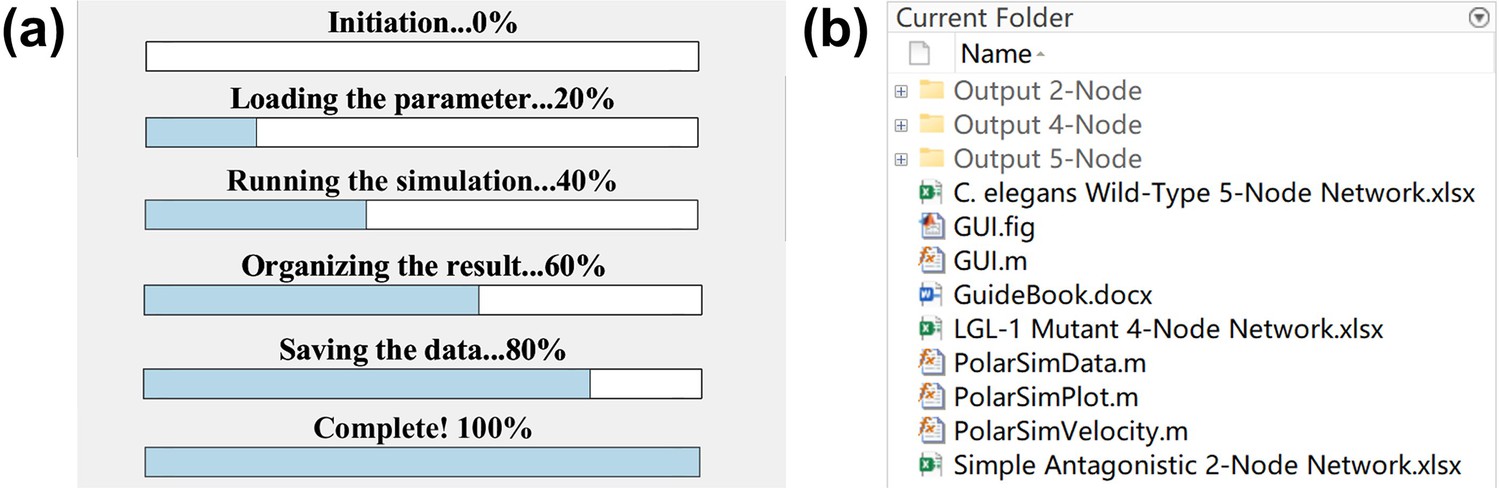
Task: Click the Saving the data 80% progress bar
Action: coord(422,384)
